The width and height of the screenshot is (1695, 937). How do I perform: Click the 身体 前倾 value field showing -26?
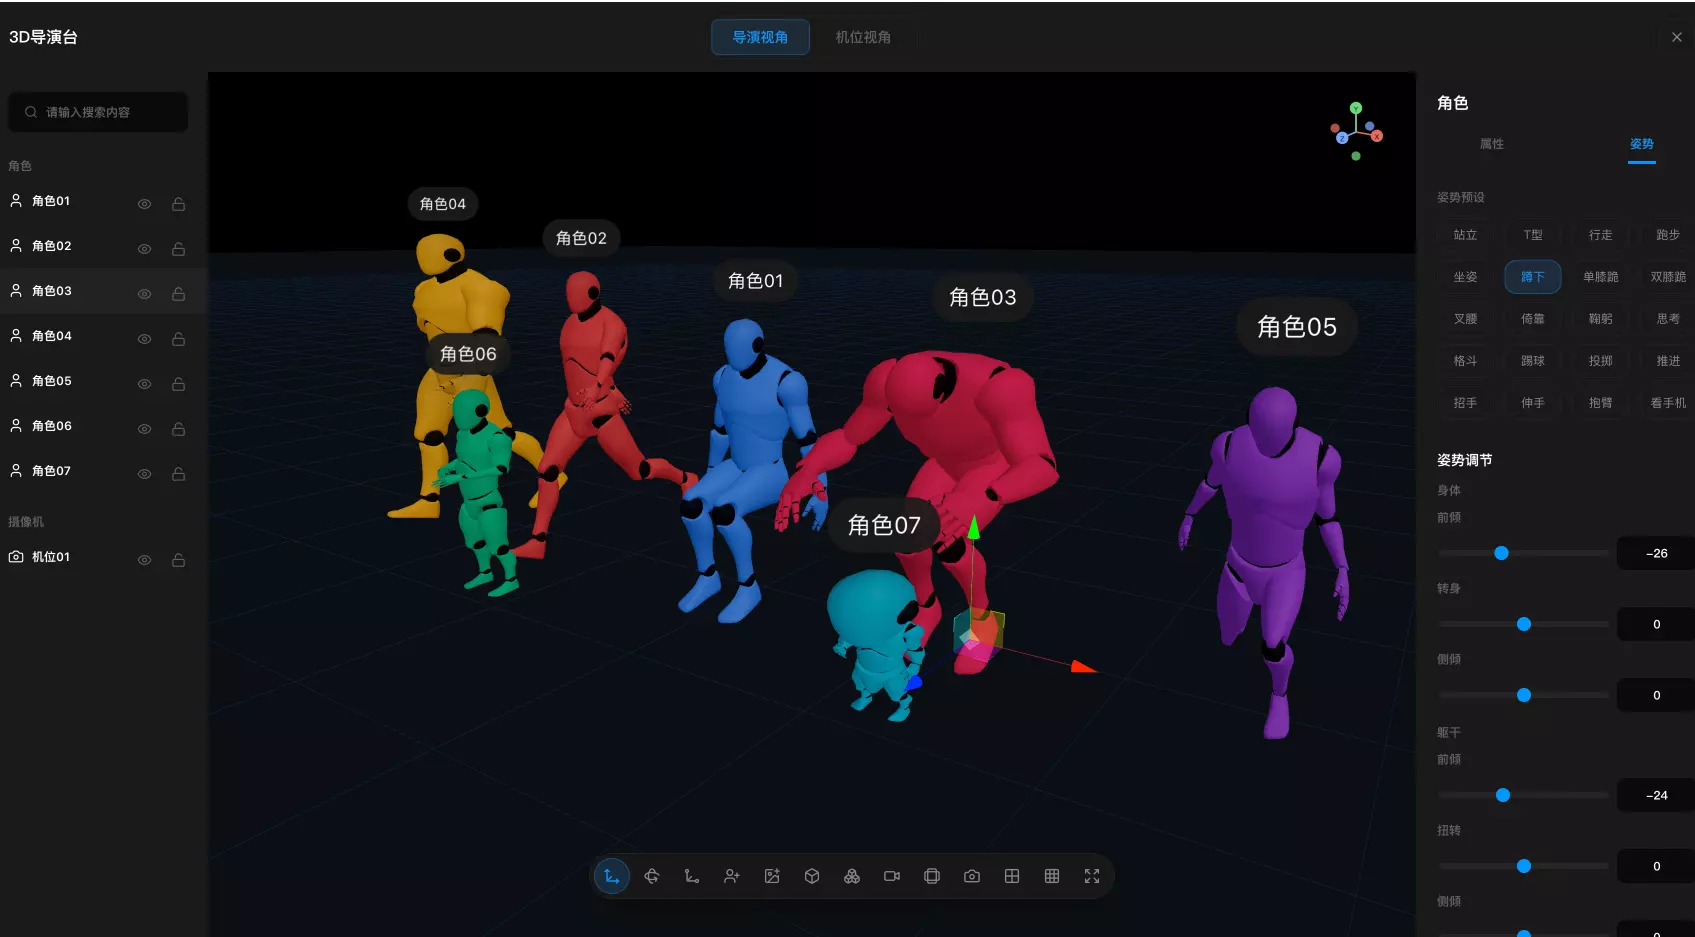pyautogui.click(x=1656, y=553)
